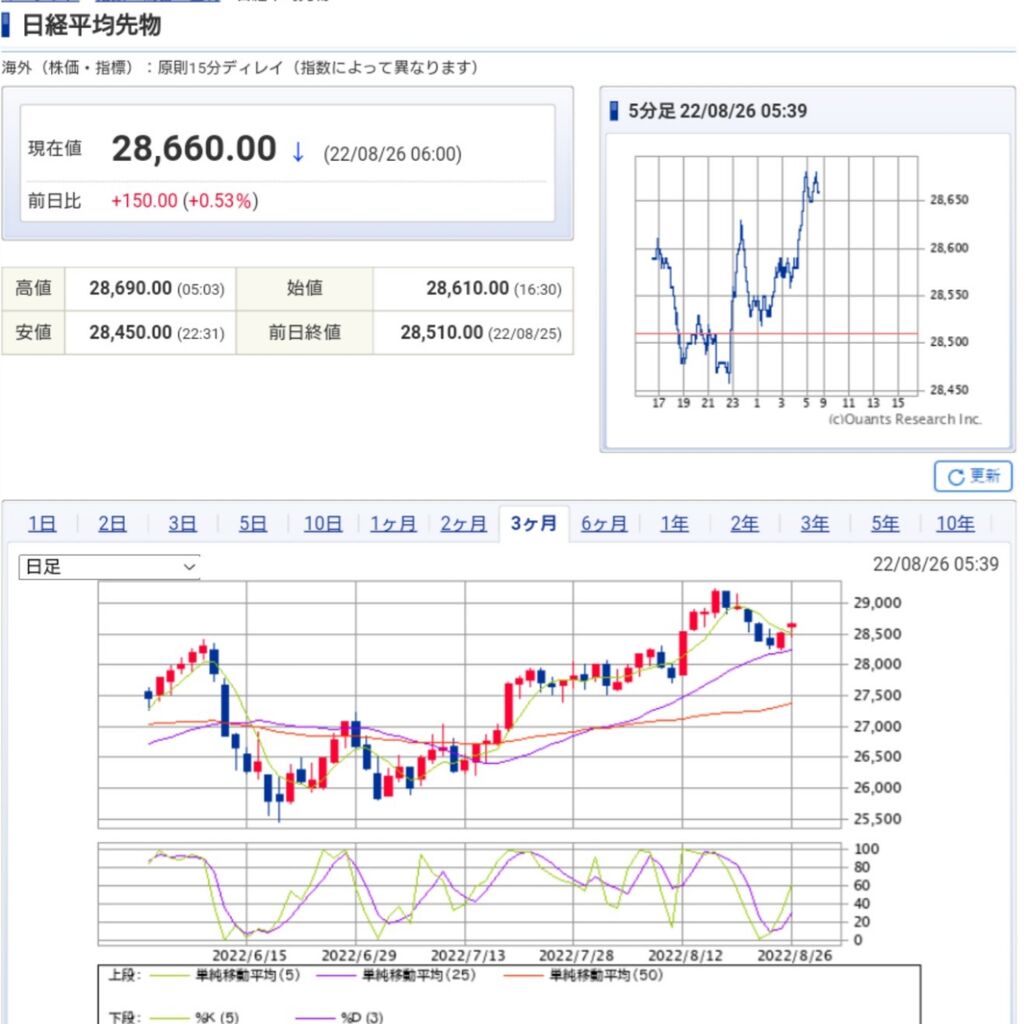Click the 更新 refresh button

tap(972, 476)
